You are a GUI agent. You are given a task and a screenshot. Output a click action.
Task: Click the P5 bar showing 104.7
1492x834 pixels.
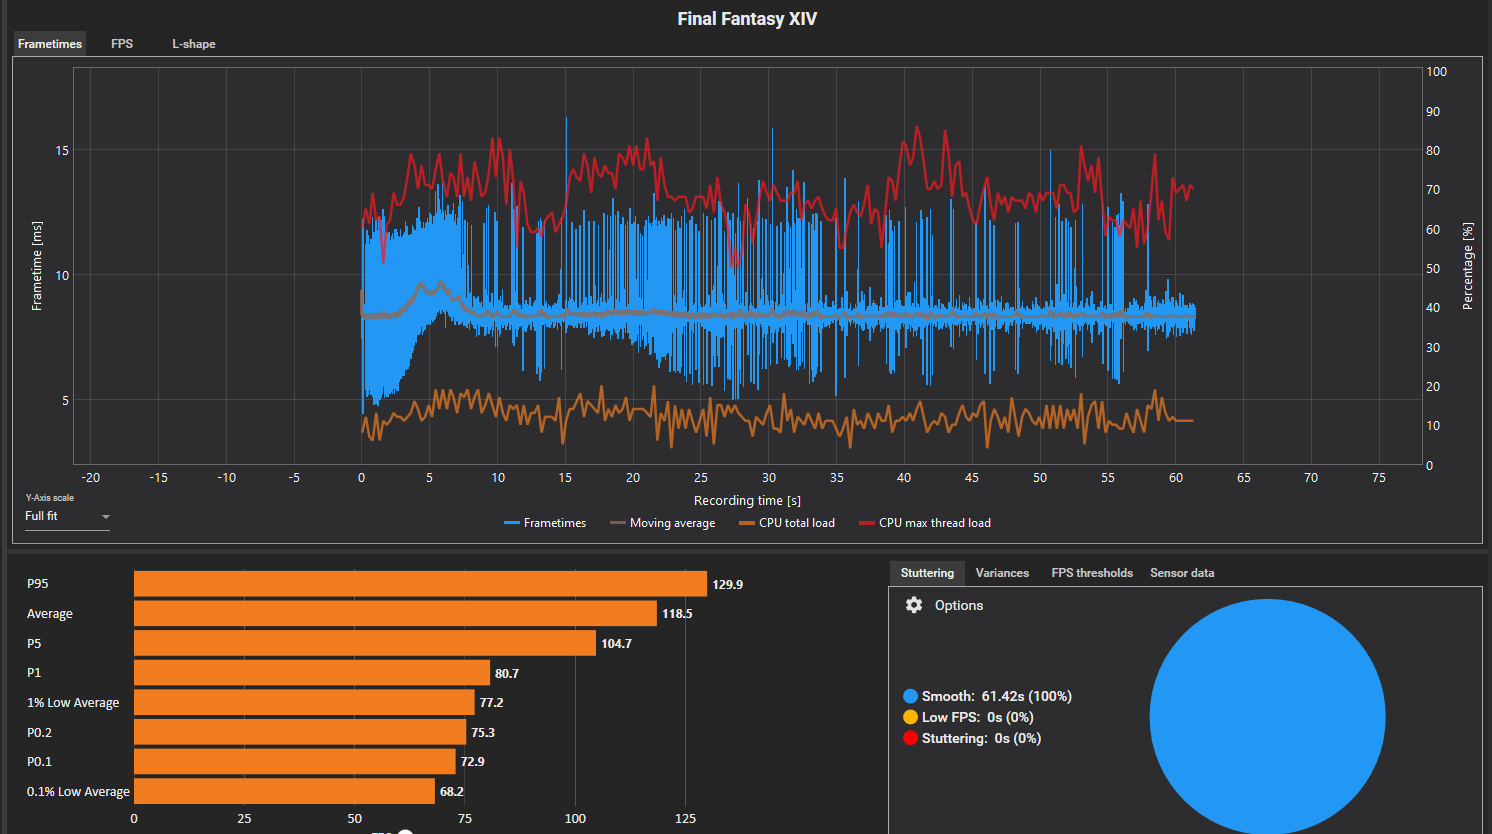[x=365, y=643]
